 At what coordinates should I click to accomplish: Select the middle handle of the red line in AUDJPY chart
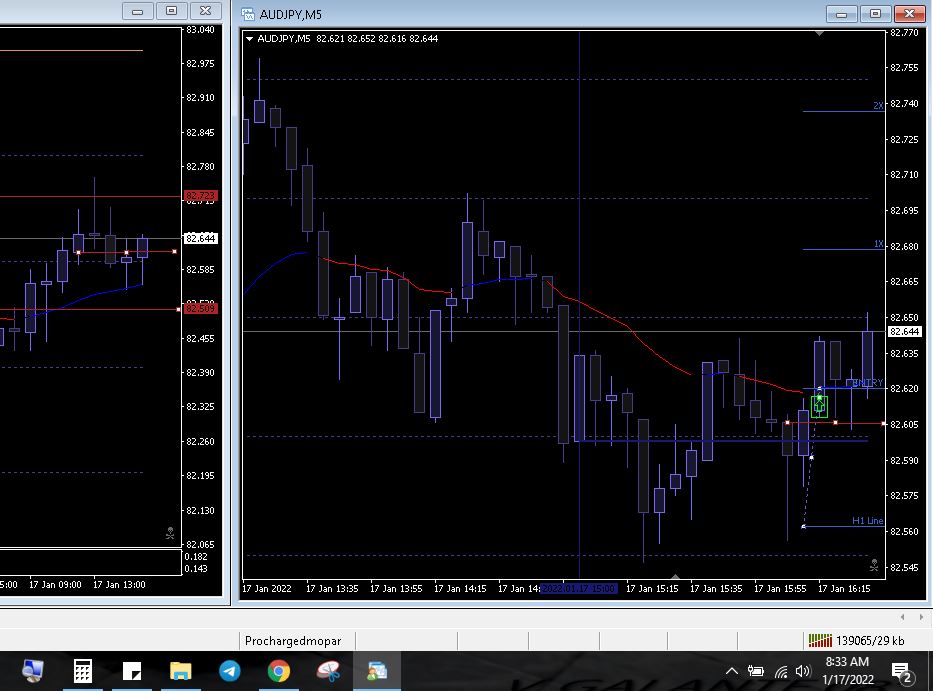(835, 423)
